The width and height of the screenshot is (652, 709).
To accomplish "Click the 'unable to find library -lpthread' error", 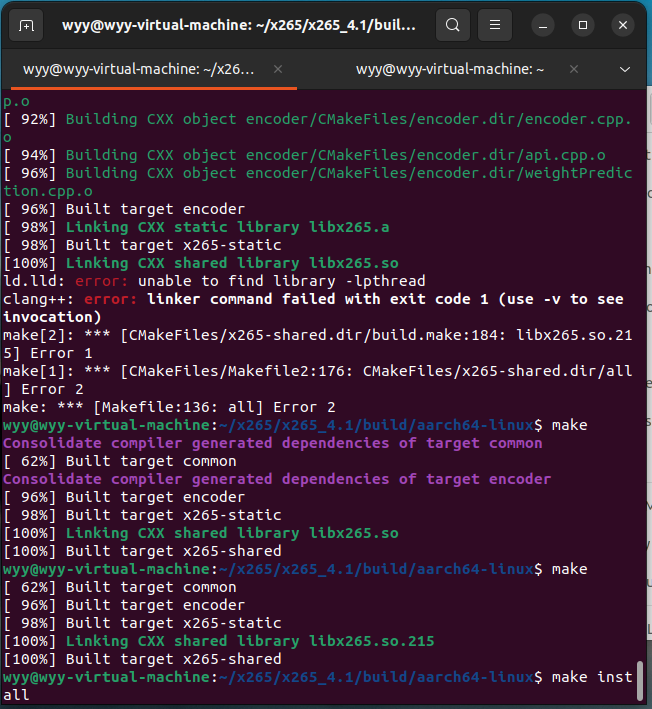I will [x=281, y=281].
